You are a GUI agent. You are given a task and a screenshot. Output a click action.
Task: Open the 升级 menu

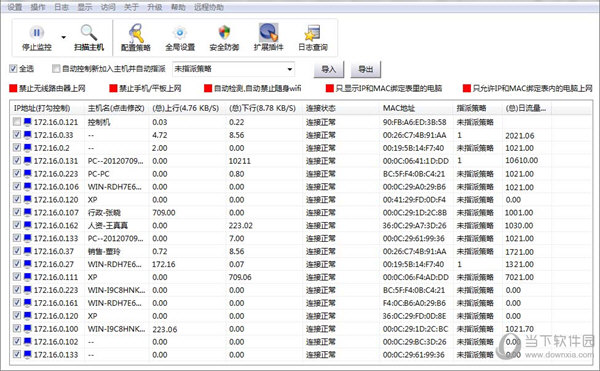pyautogui.click(x=155, y=7)
